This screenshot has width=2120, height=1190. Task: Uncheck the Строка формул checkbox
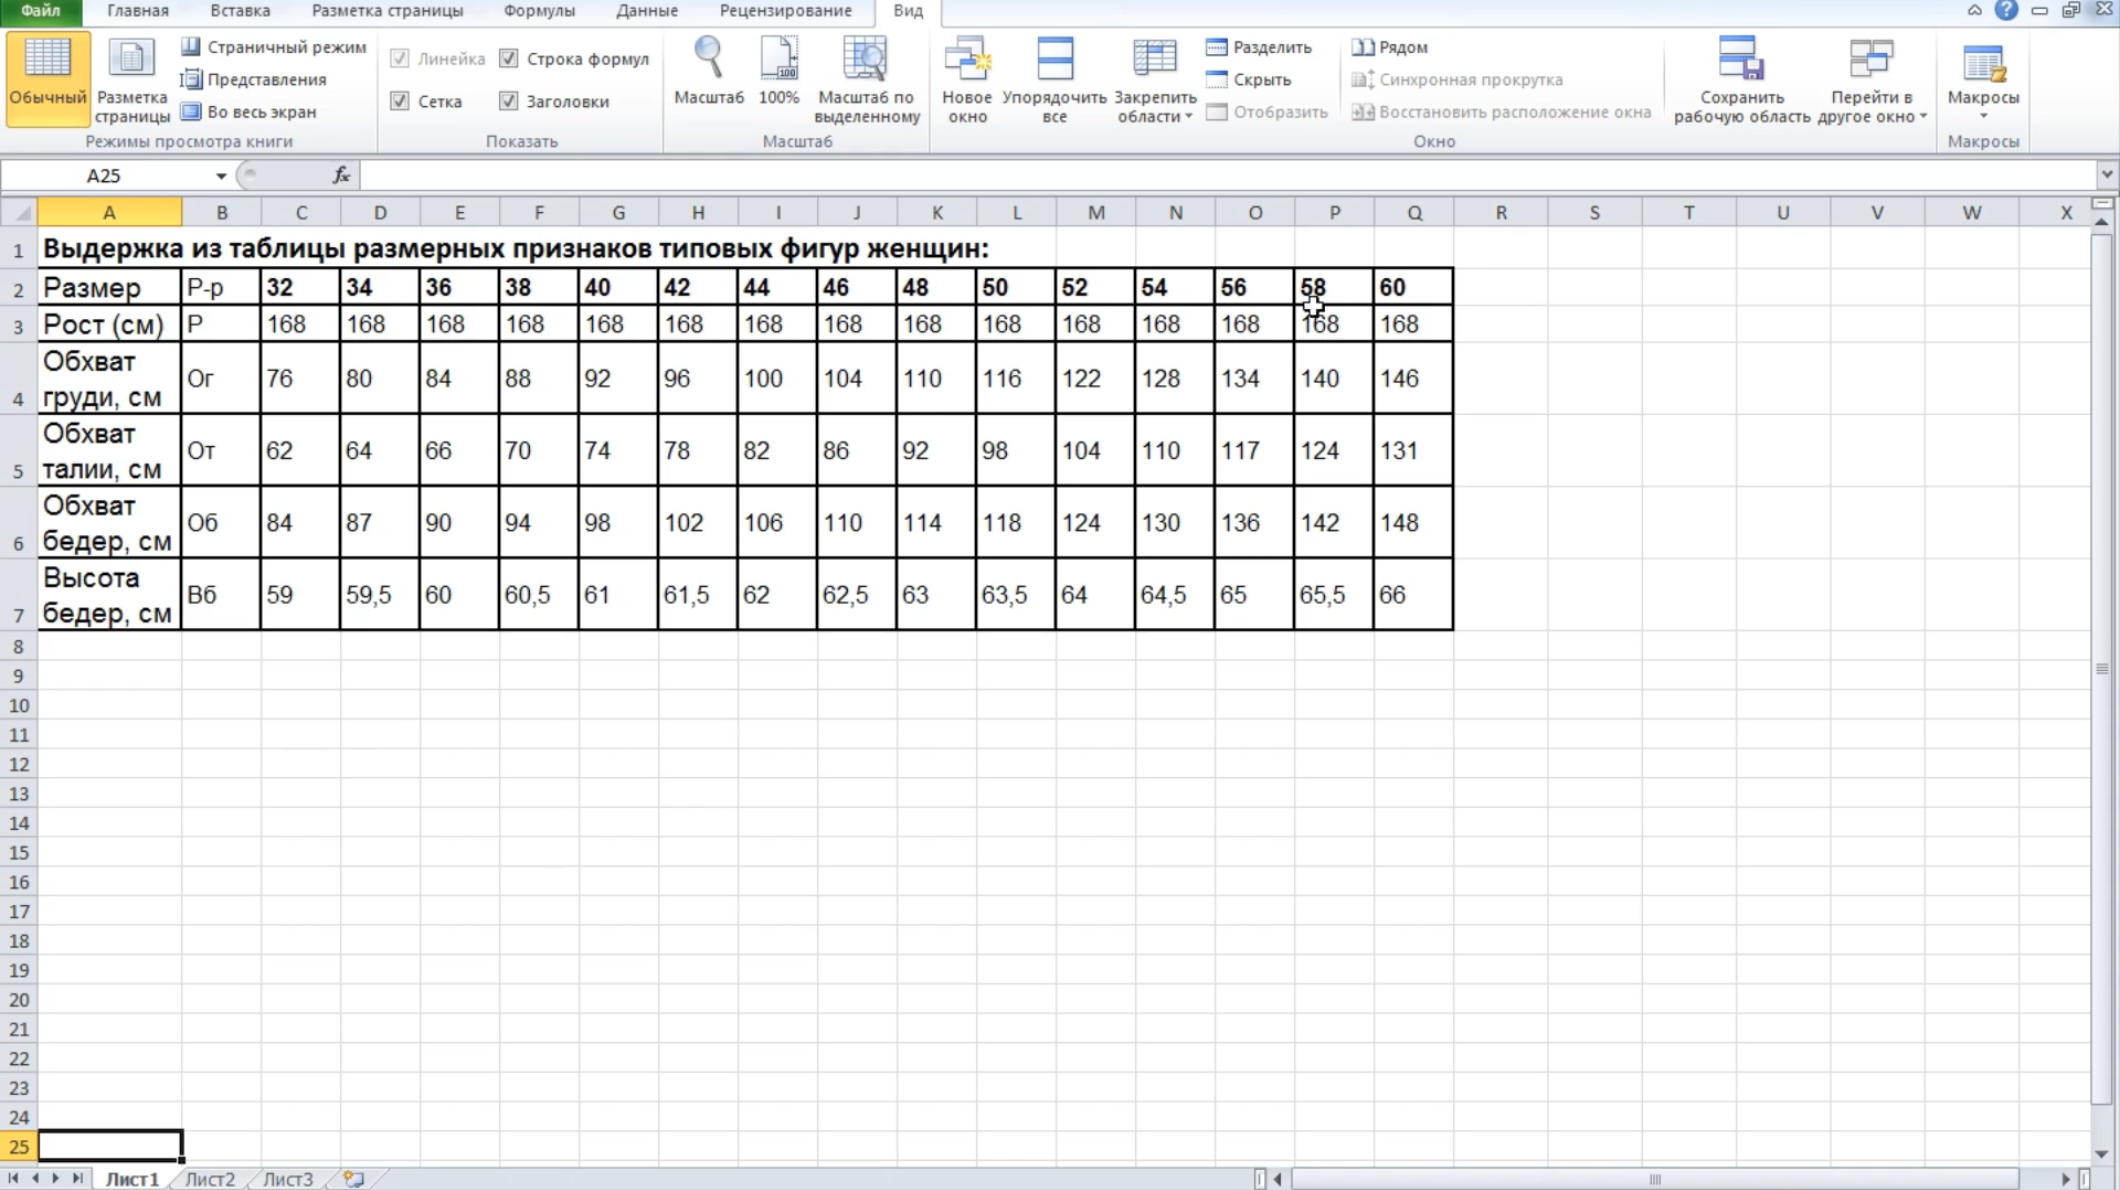pos(509,59)
